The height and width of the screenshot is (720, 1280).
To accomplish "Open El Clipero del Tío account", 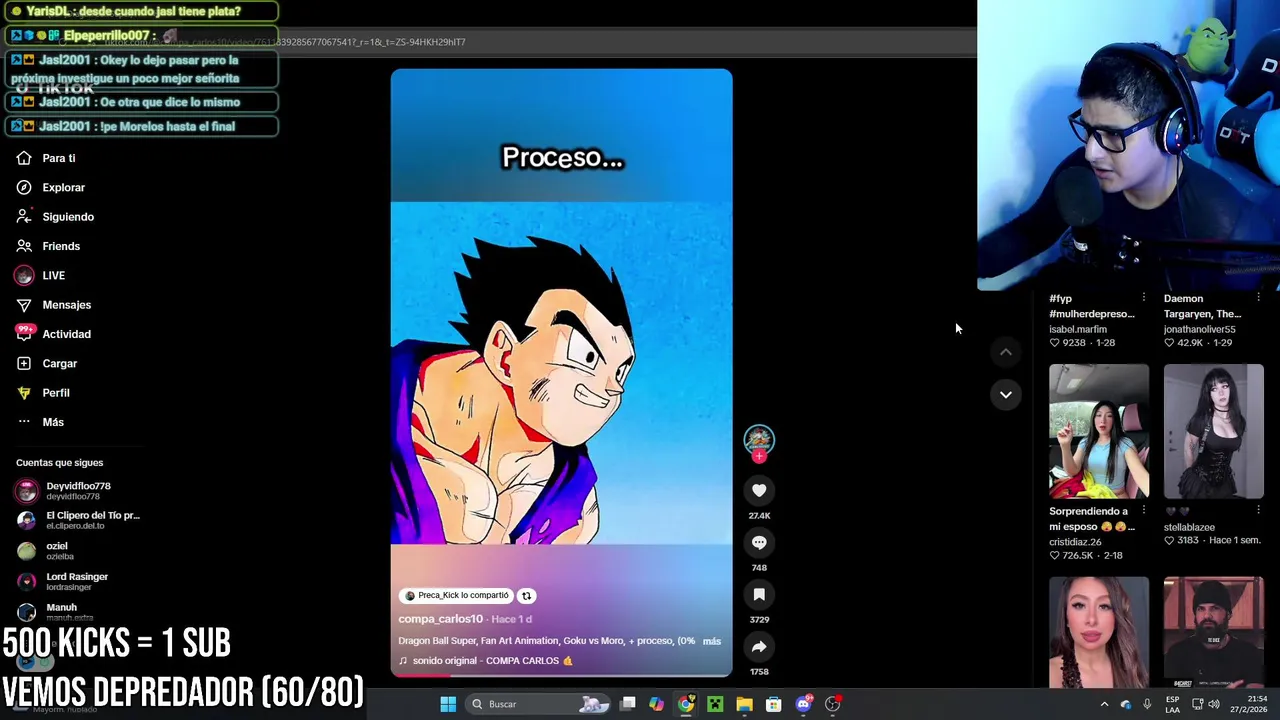I will 78,520.
